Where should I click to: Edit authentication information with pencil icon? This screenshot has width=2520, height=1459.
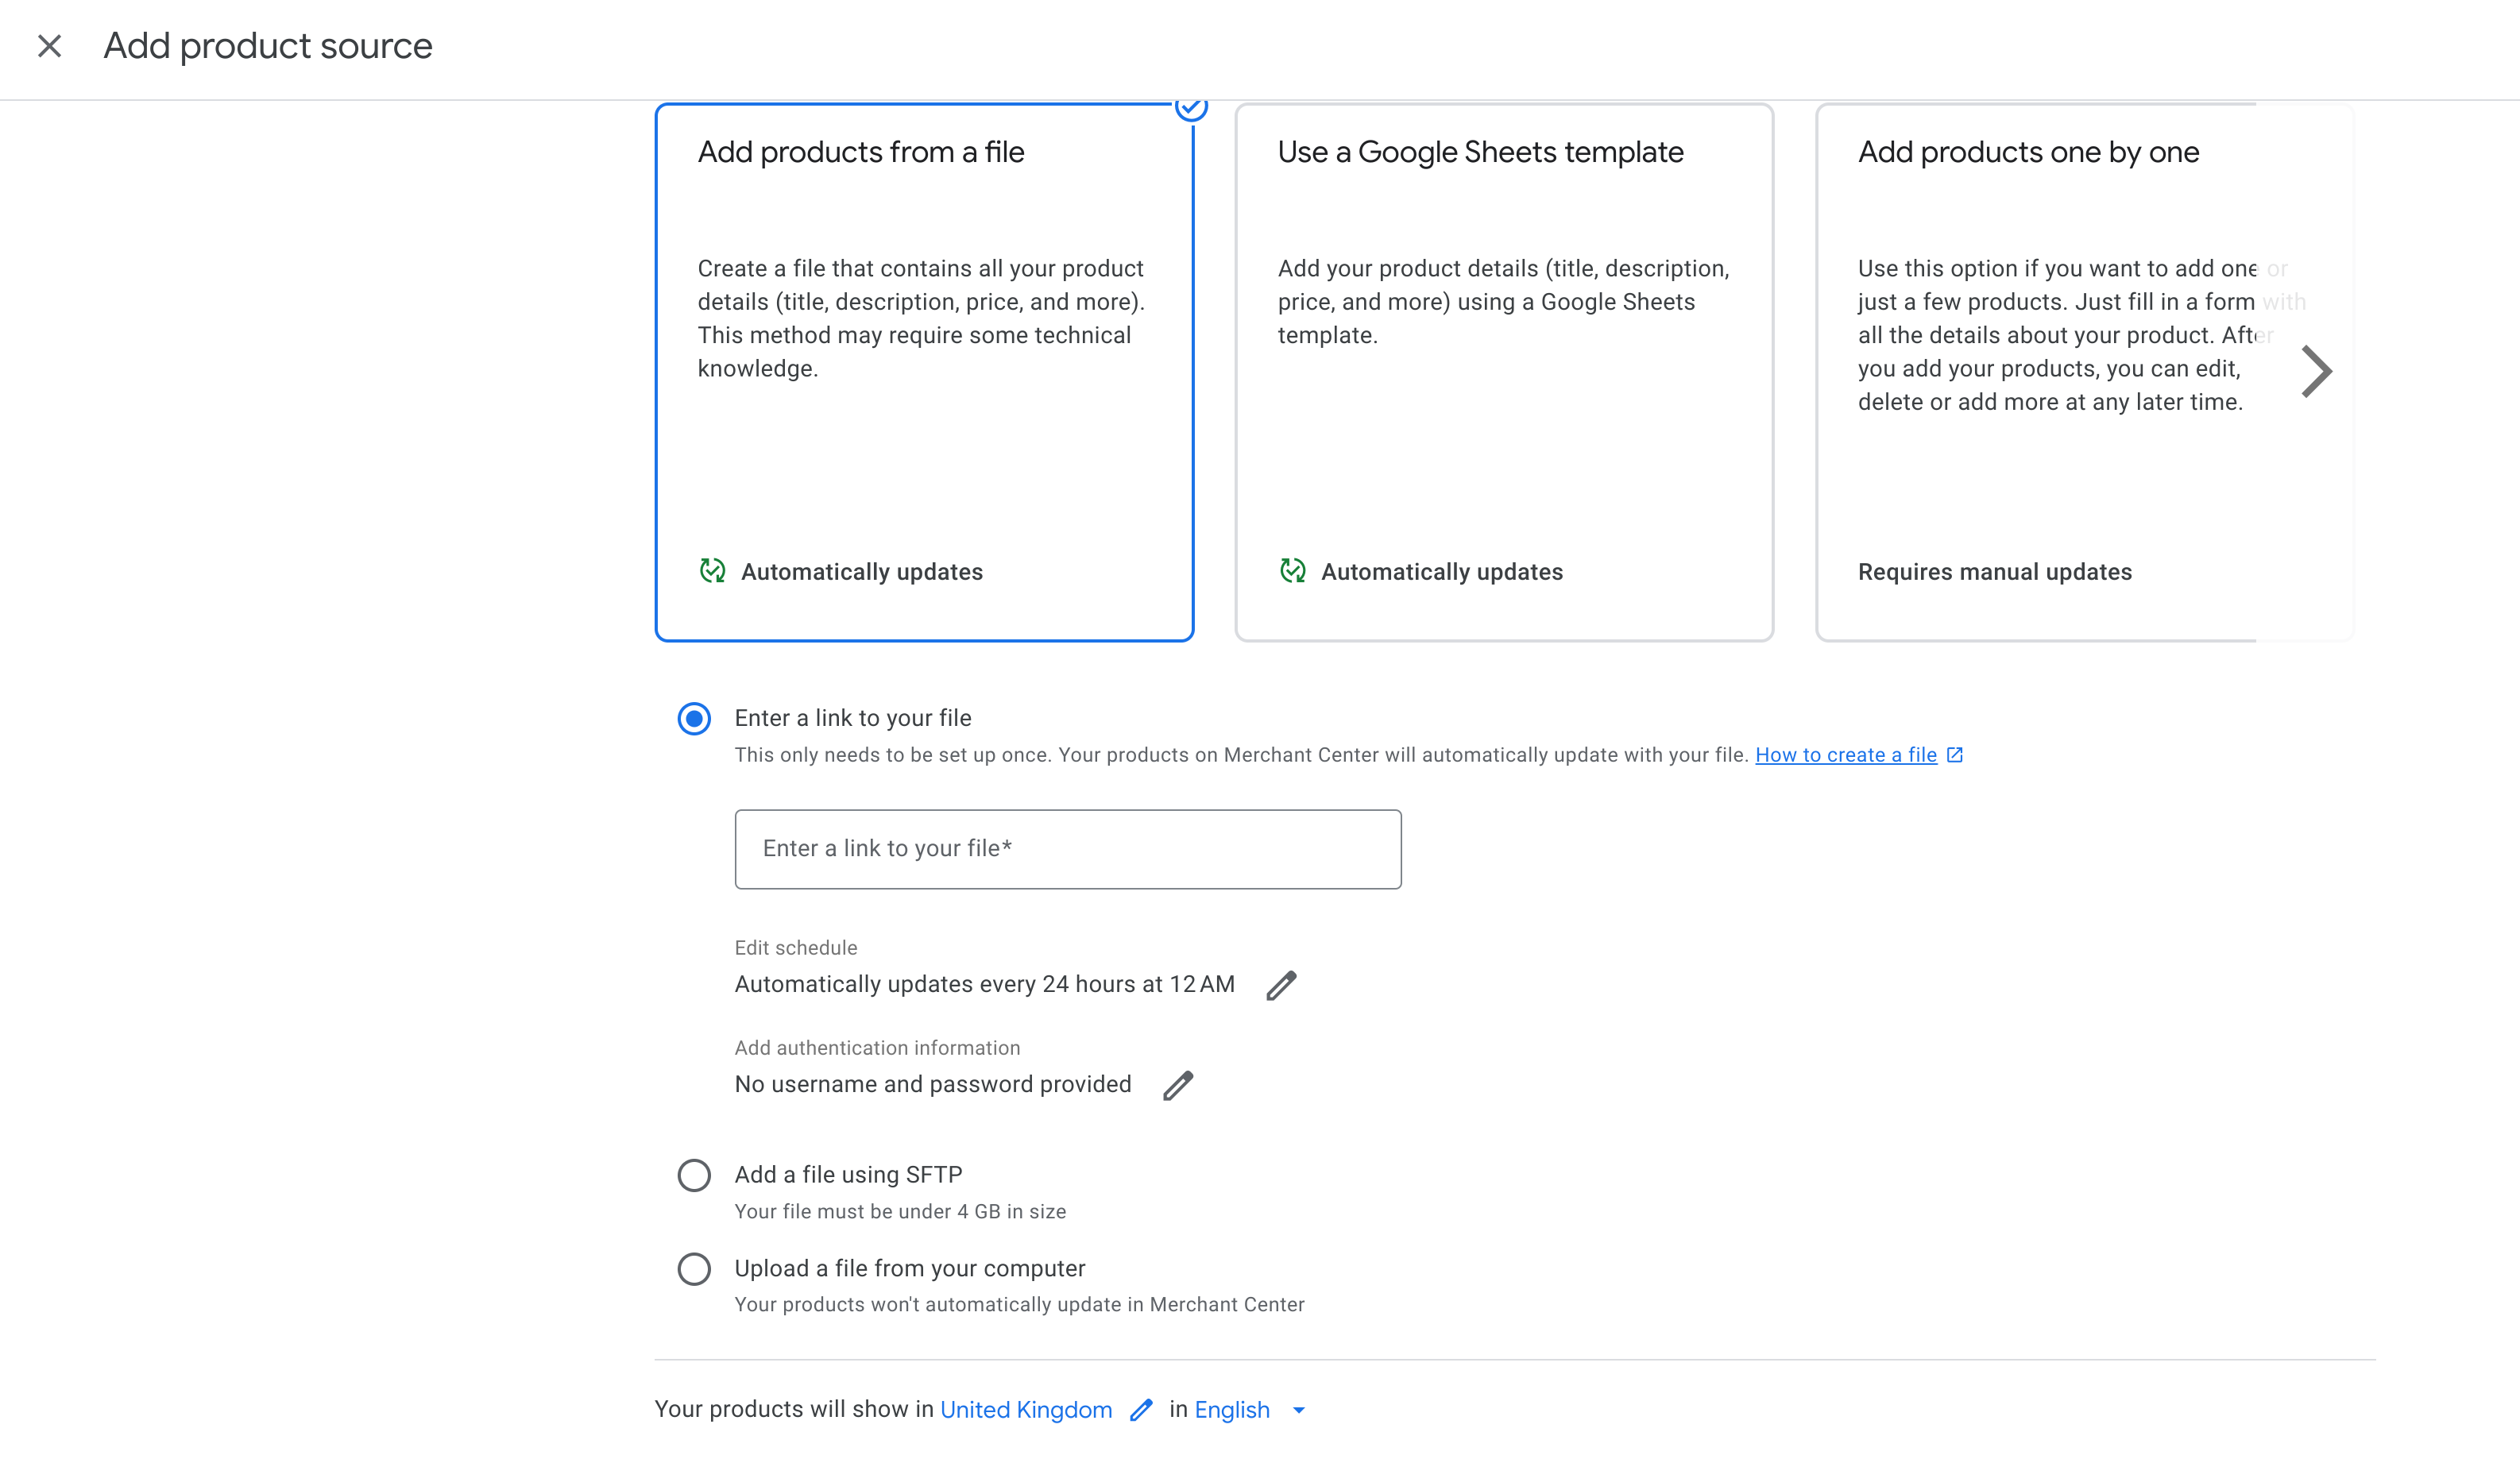[1178, 1085]
